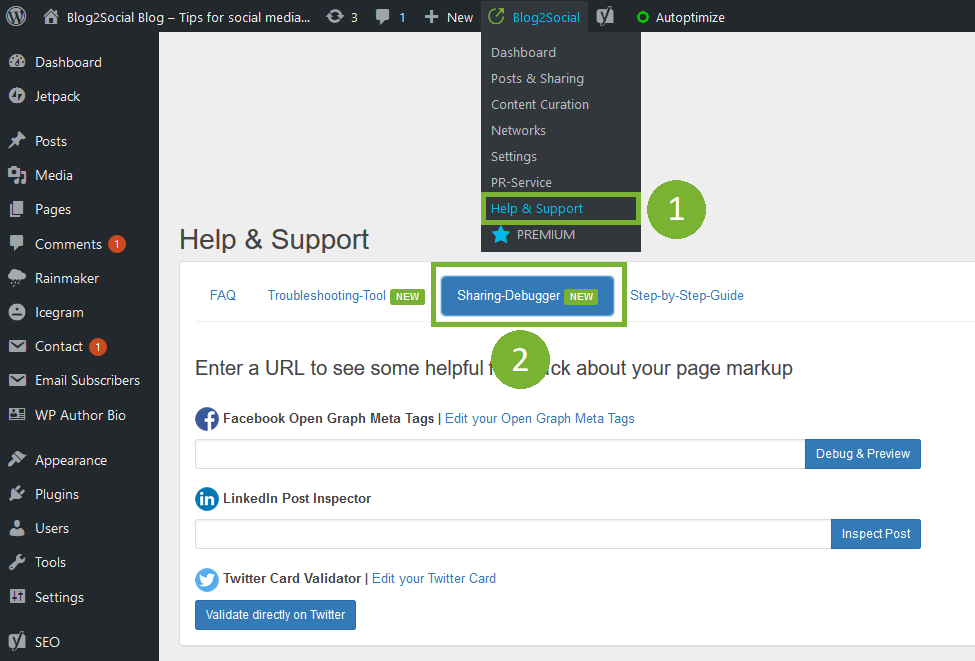This screenshot has width=975, height=661.
Task: Open the Blog2Social Blog site title link
Action: [x=188, y=17]
